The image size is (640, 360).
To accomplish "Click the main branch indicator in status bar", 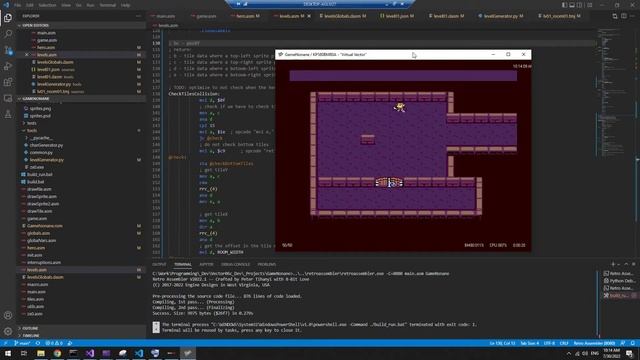I will tap(22, 343).
